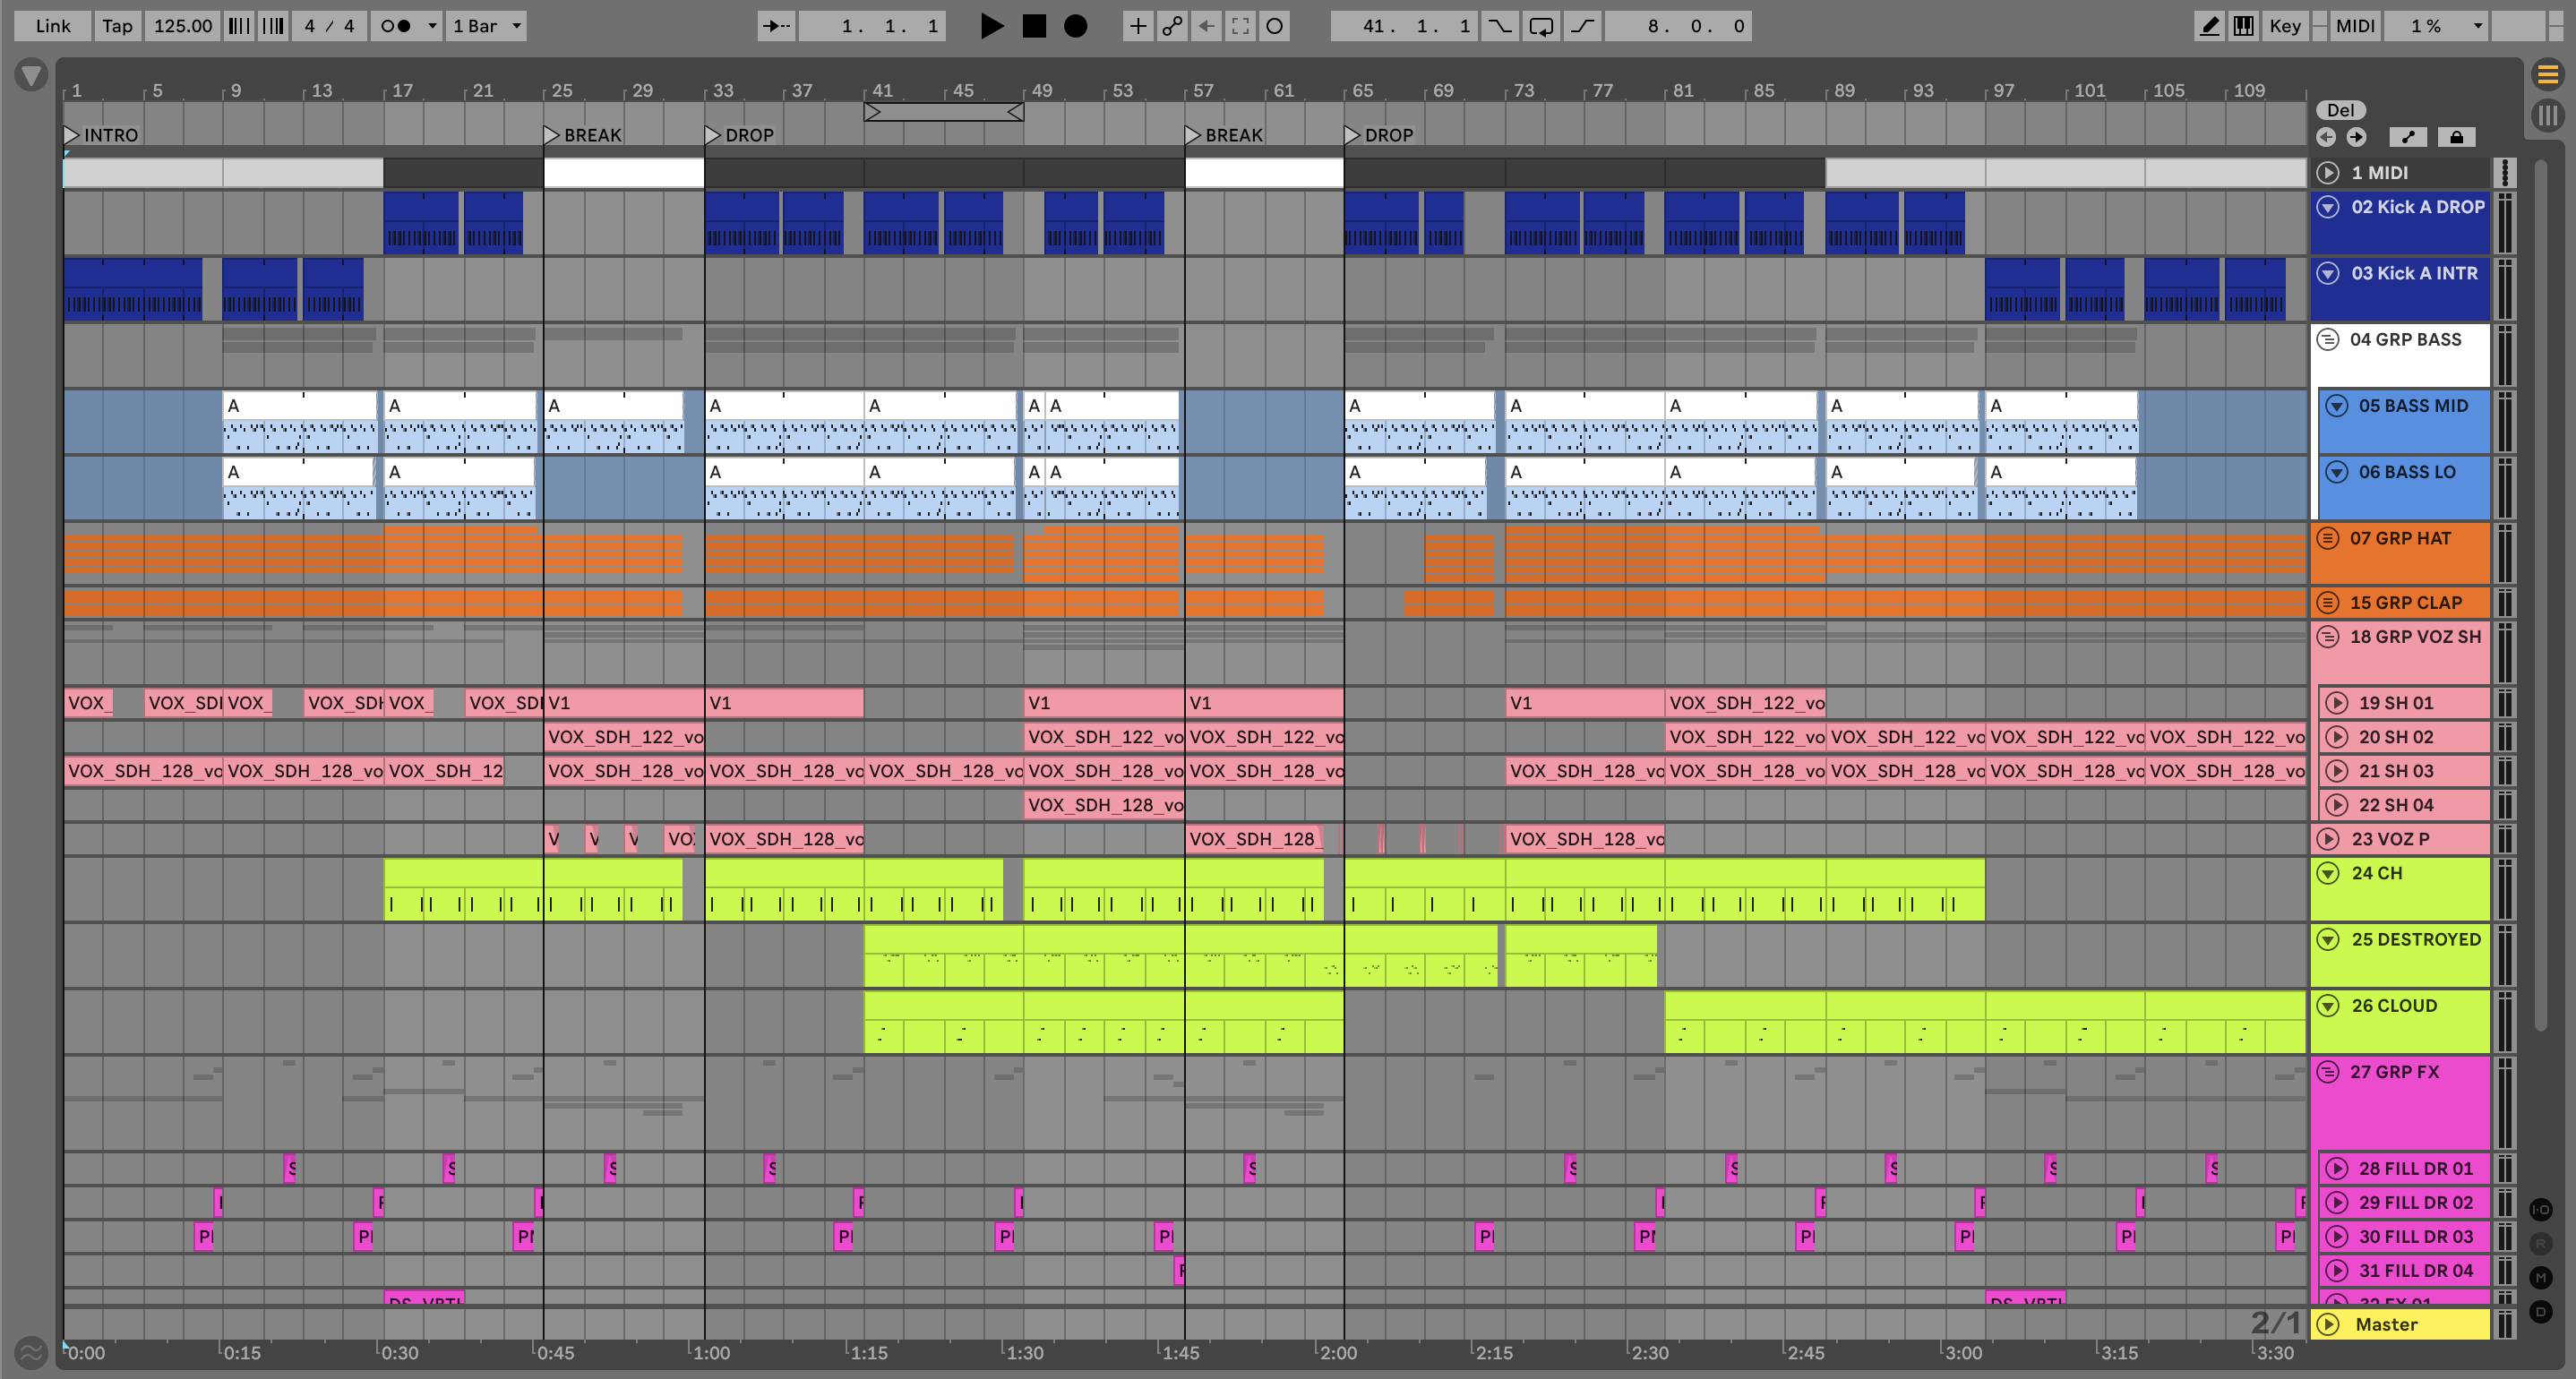
Task: Open the quantization 1 Bar dropdown
Action: click(x=487, y=26)
